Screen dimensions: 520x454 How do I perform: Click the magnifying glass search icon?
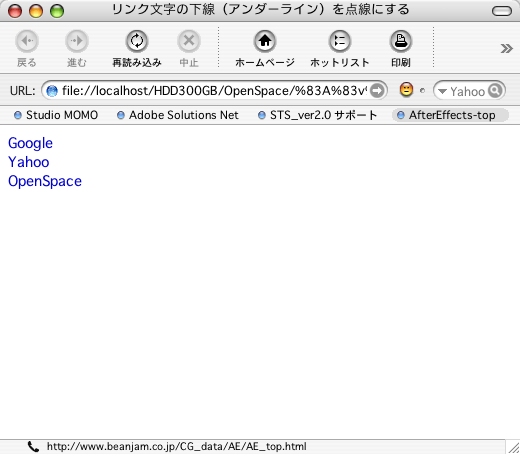(495, 90)
